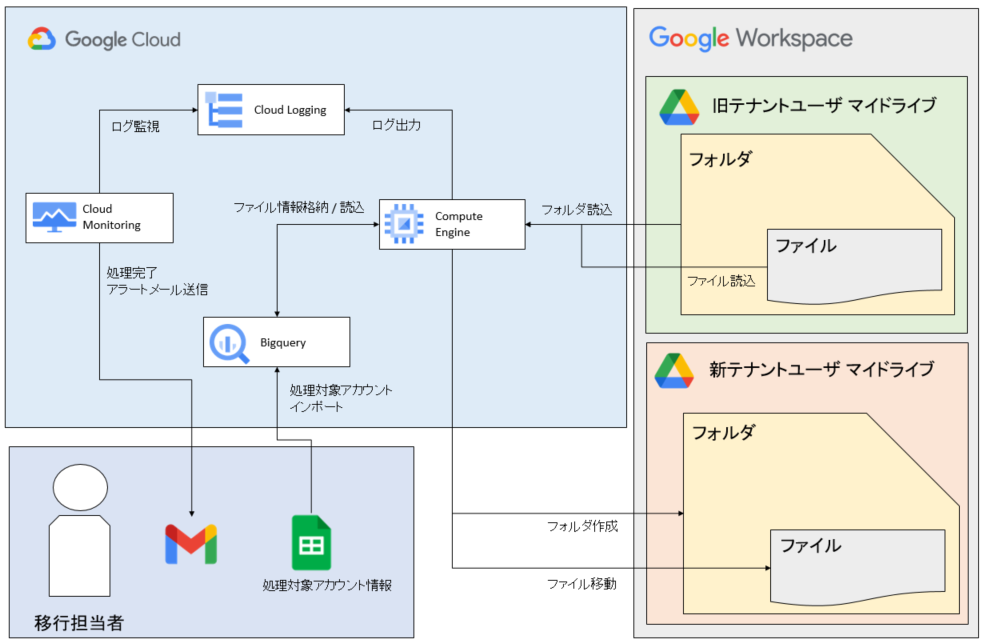Click the 'フォルダ読込' label
The height and width of the screenshot is (644, 981).
pos(576,210)
